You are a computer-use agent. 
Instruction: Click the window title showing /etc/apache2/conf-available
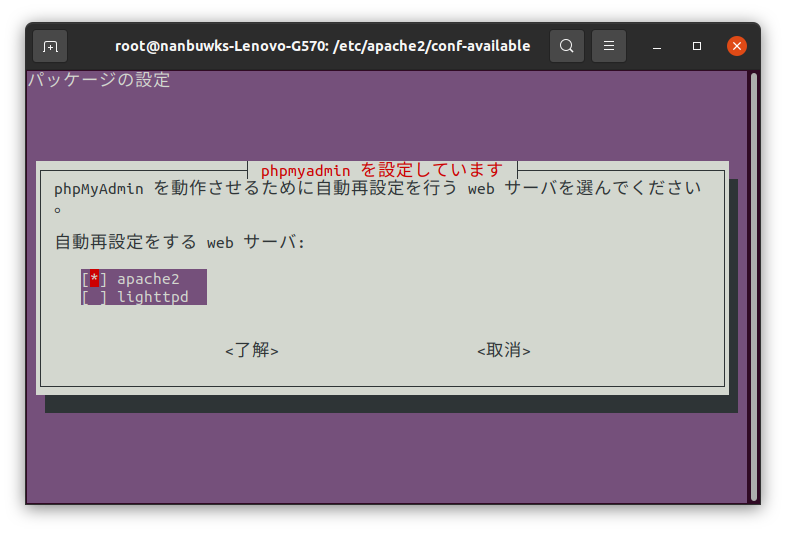[x=323, y=46]
